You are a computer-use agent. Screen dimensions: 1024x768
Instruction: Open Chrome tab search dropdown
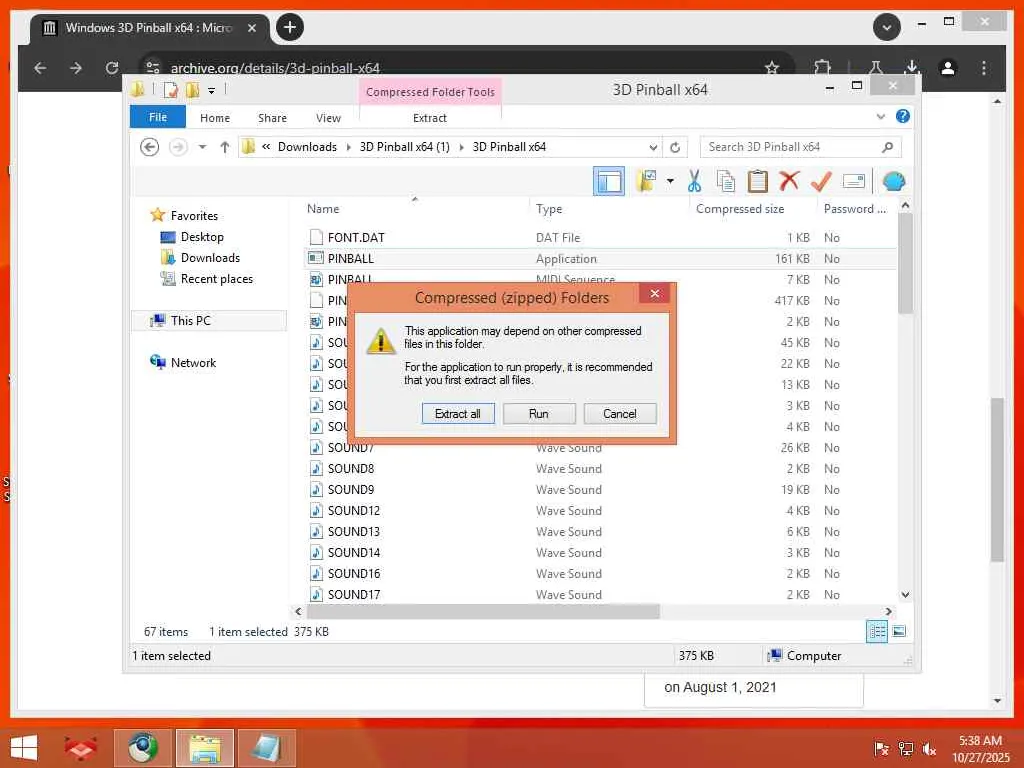(x=887, y=27)
